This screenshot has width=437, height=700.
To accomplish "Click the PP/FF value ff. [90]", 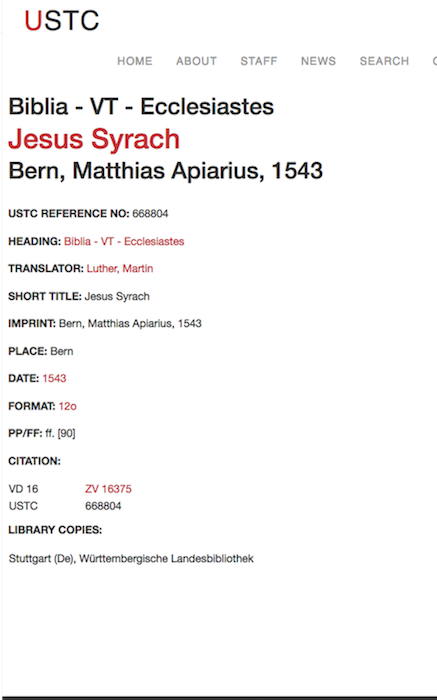I will (x=60, y=433).
